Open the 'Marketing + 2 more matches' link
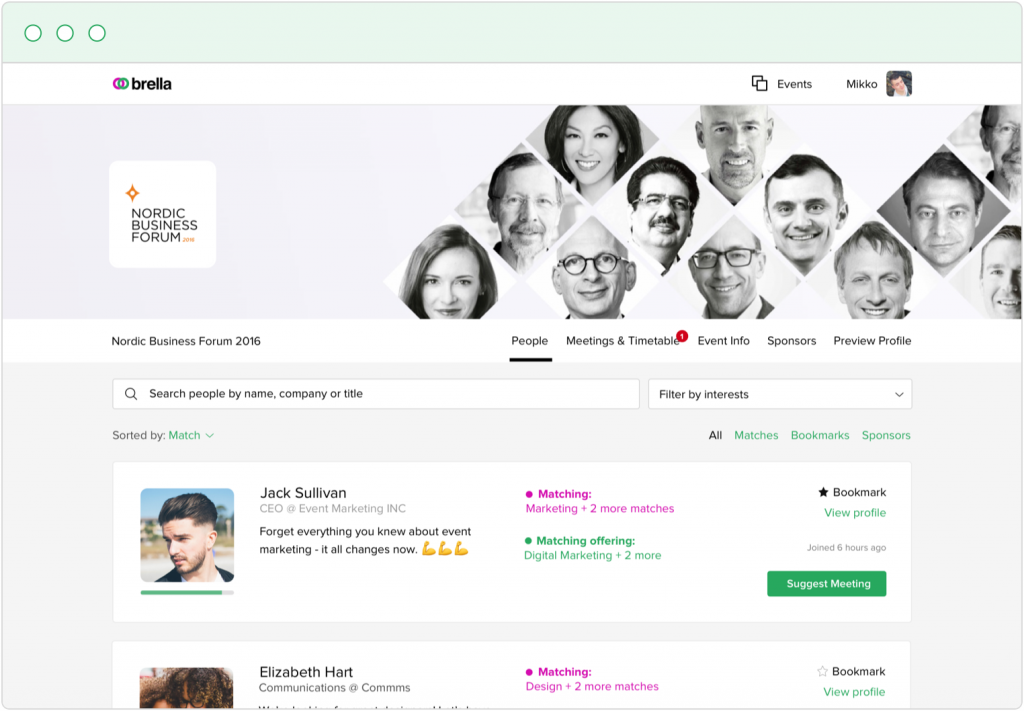 (600, 509)
